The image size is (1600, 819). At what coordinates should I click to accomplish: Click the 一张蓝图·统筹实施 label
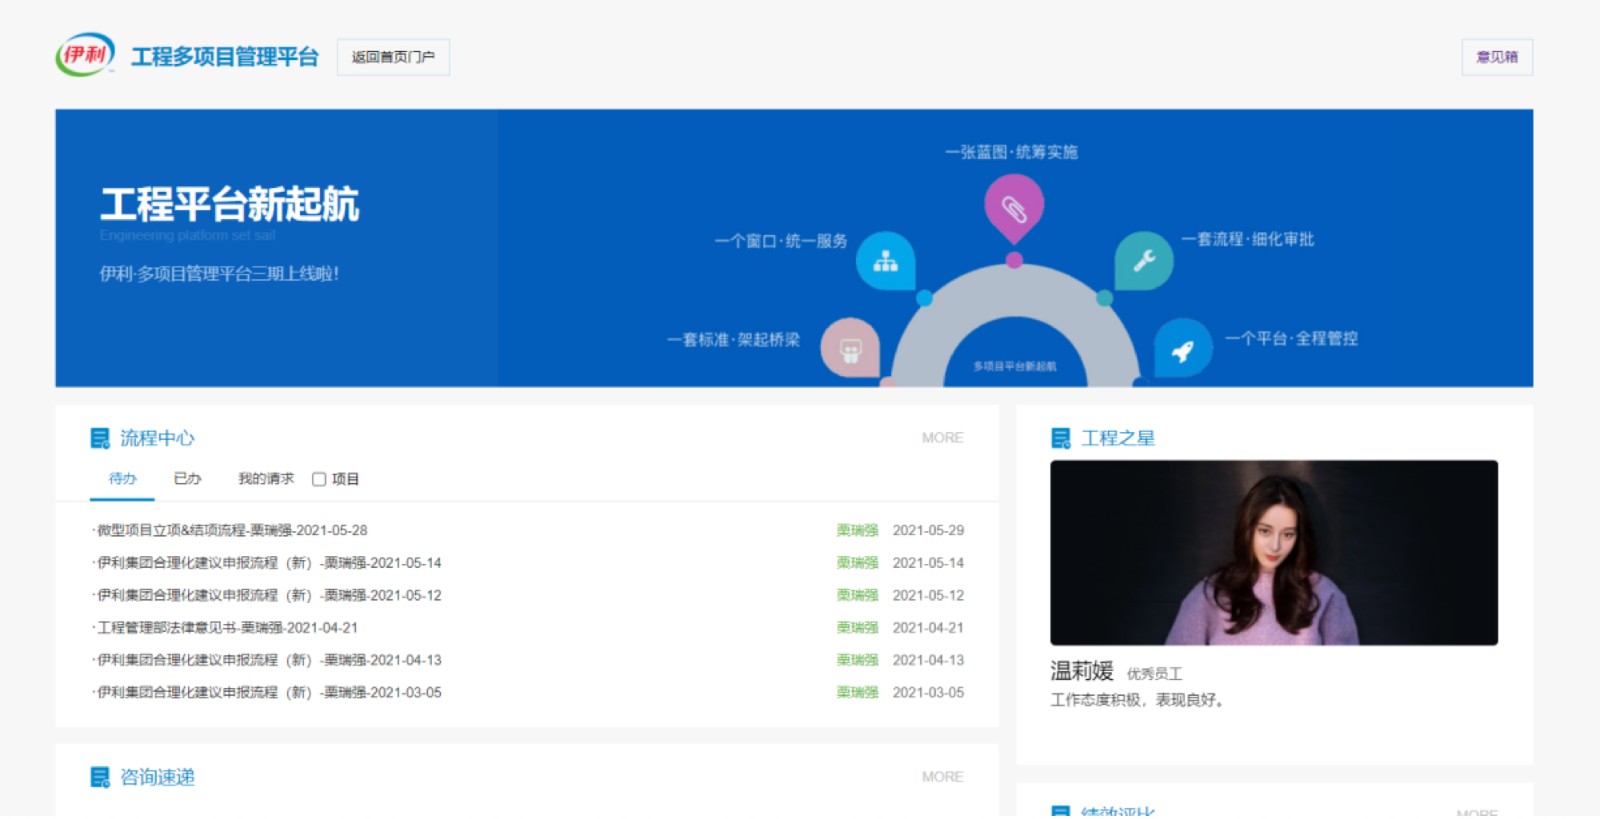coord(1011,152)
